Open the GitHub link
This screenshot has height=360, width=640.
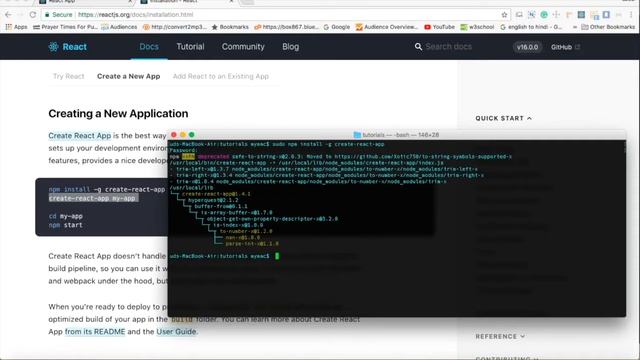tap(565, 47)
